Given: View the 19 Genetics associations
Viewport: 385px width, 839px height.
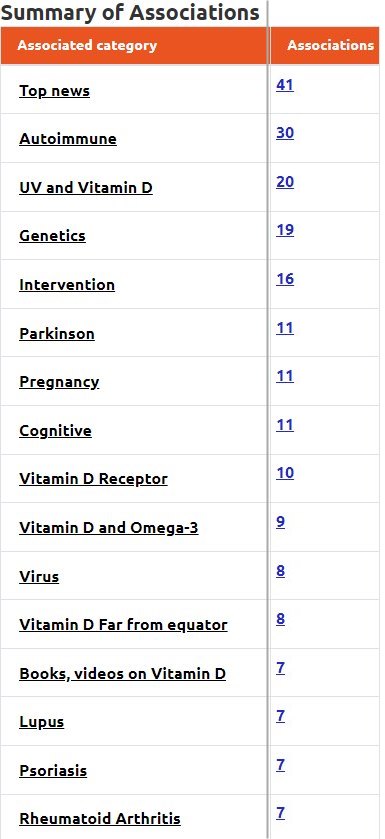Looking at the screenshot, I should 285,230.
